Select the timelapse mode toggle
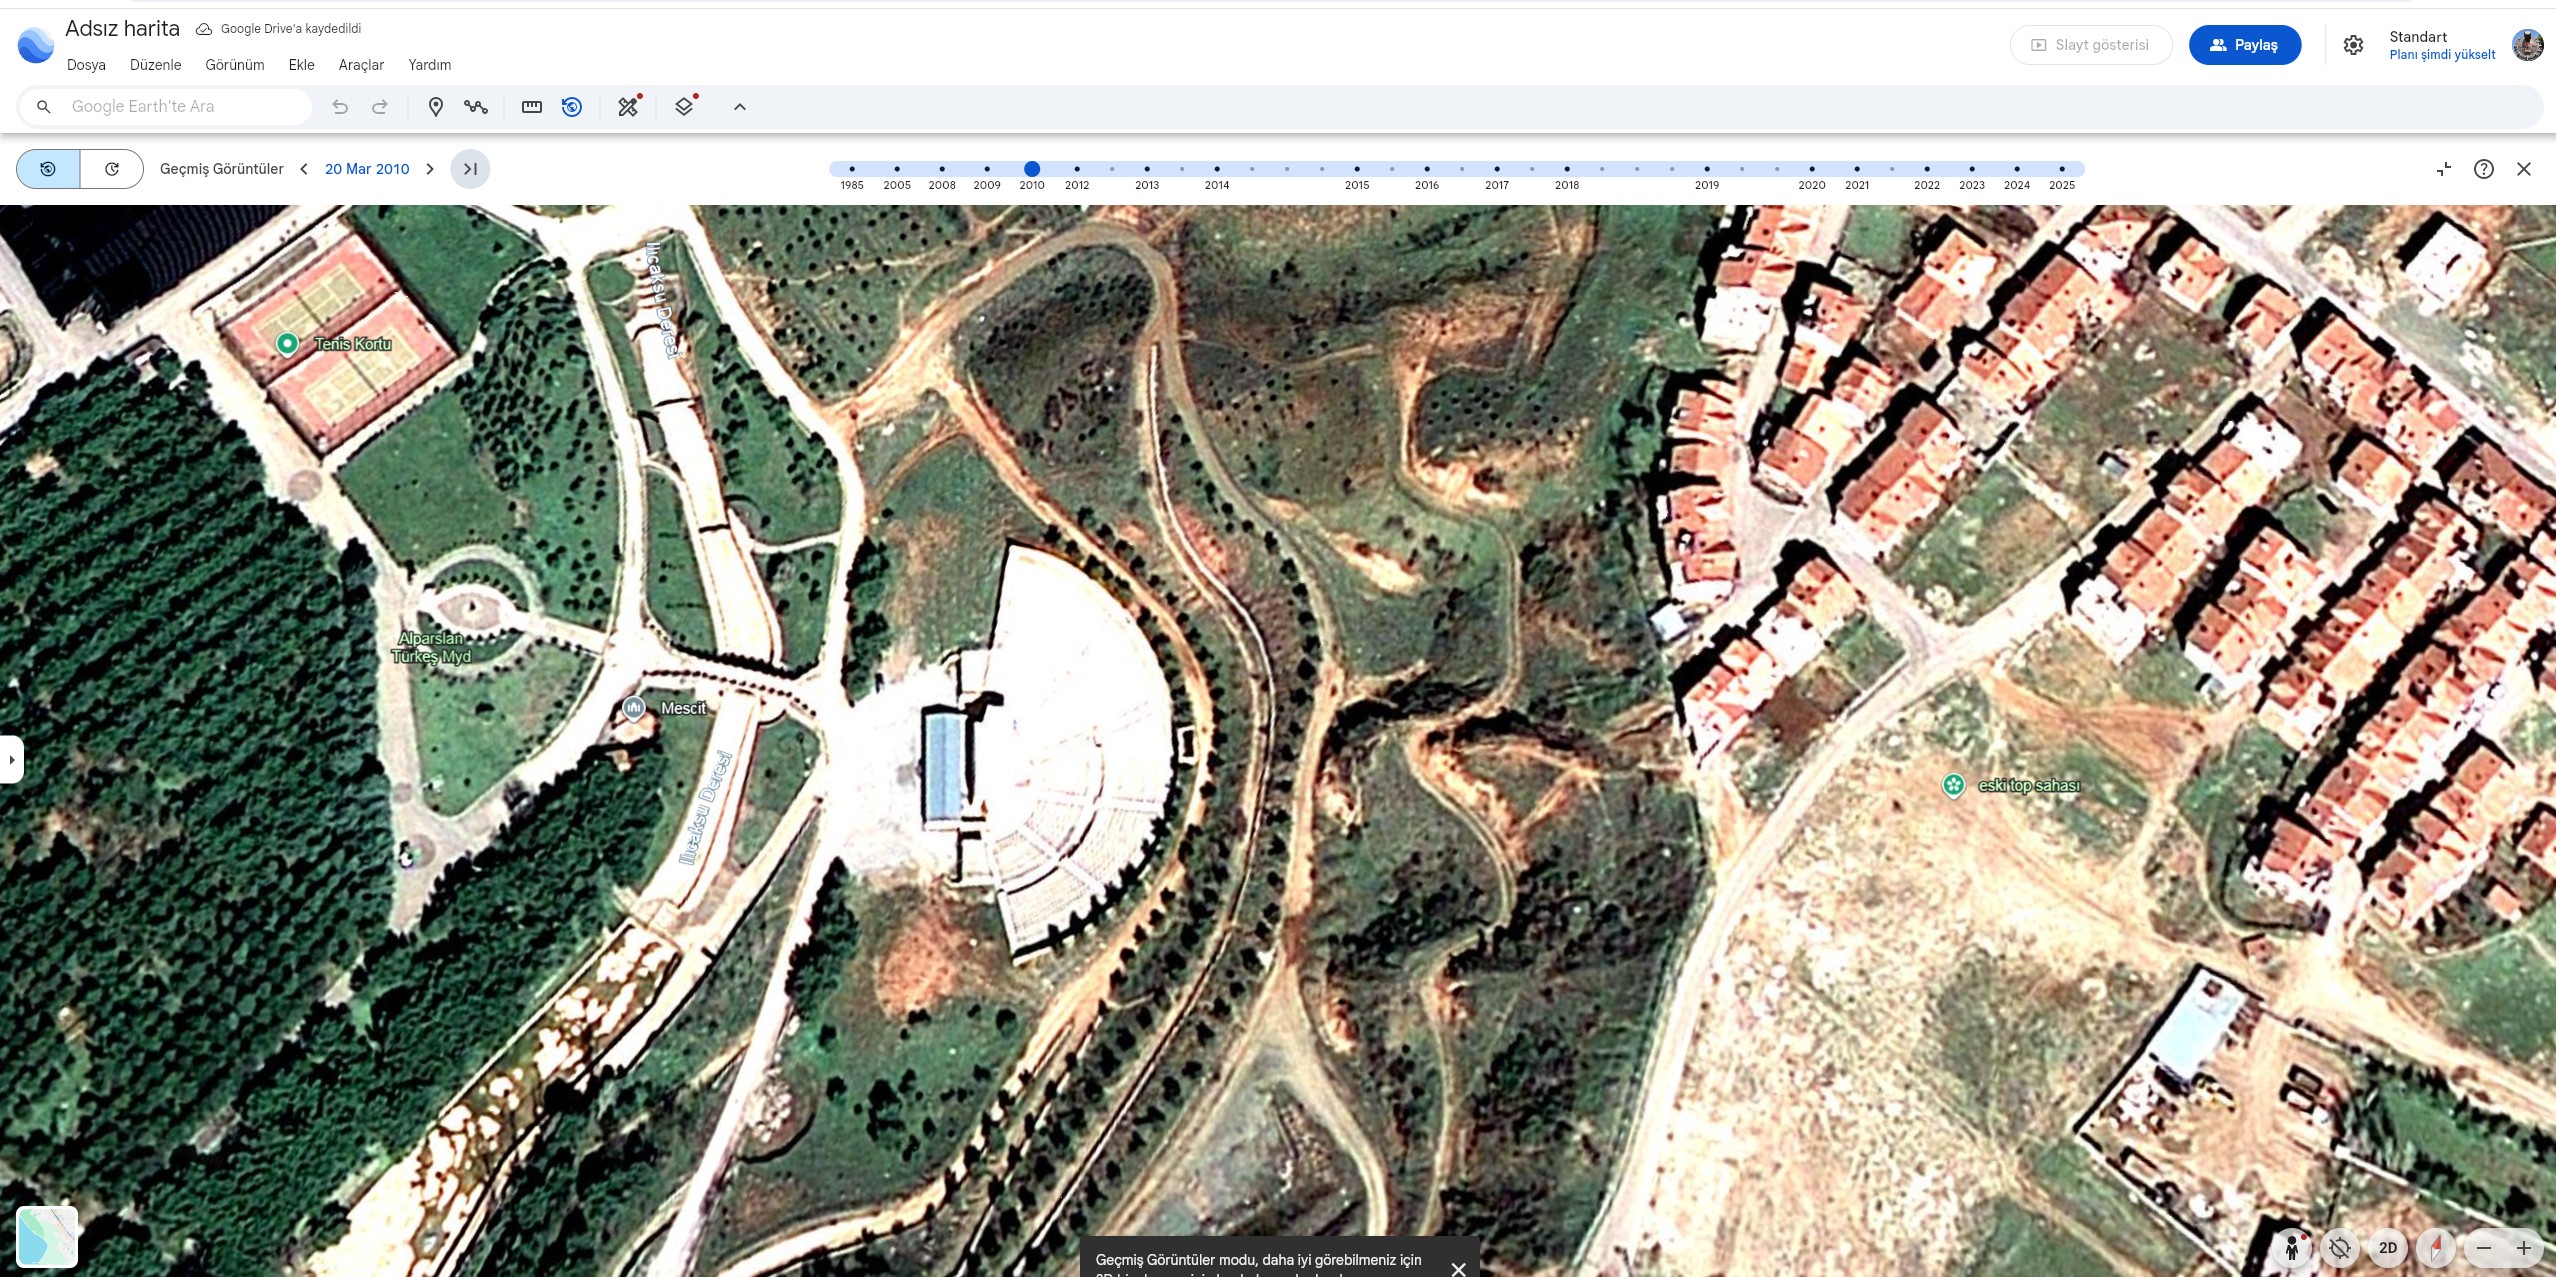The image size is (2556, 1277). [x=112, y=169]
